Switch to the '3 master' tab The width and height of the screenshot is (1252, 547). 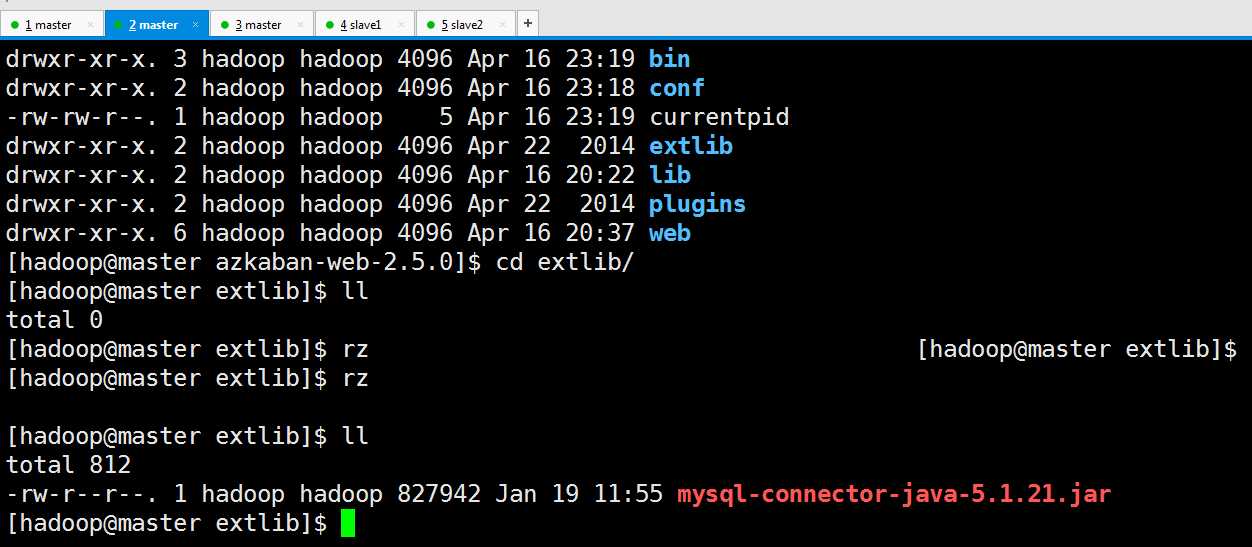262,24
